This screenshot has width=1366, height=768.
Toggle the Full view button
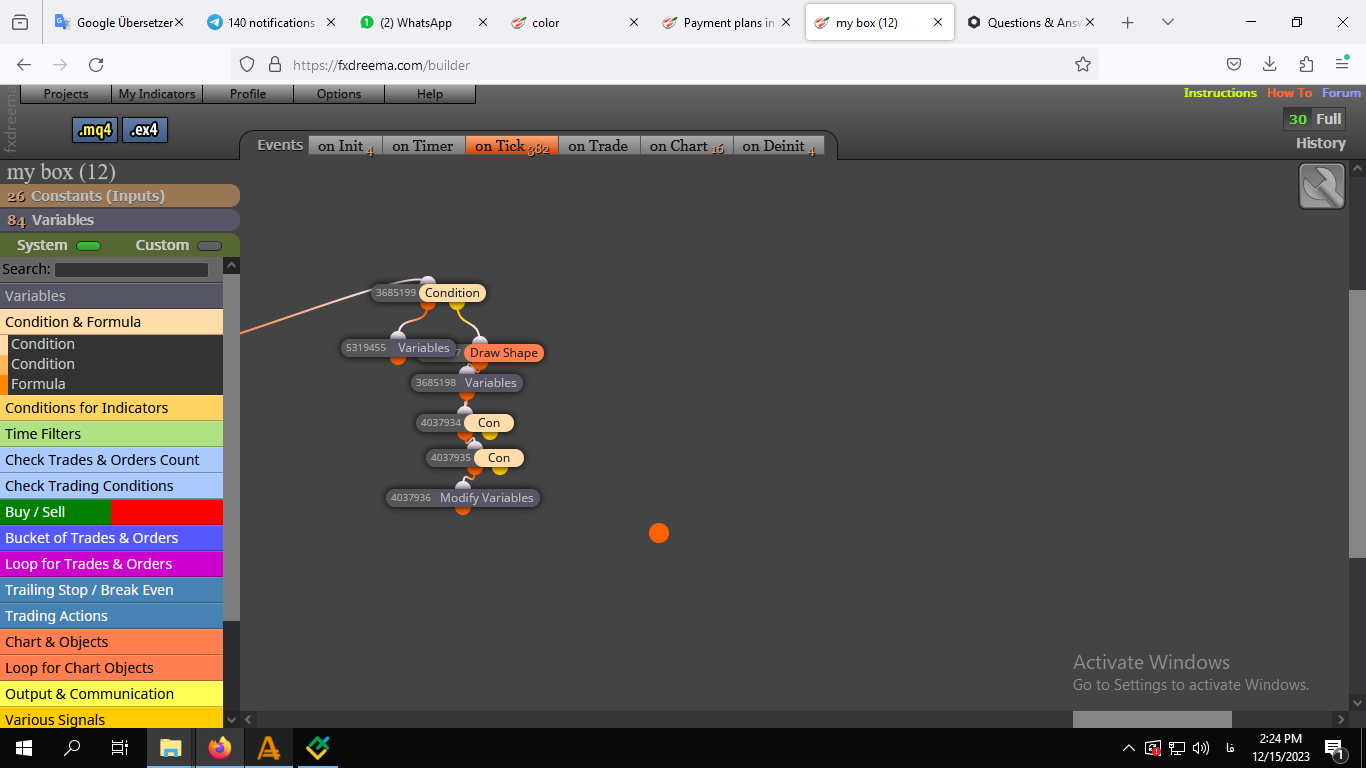tap(1328, 119)
